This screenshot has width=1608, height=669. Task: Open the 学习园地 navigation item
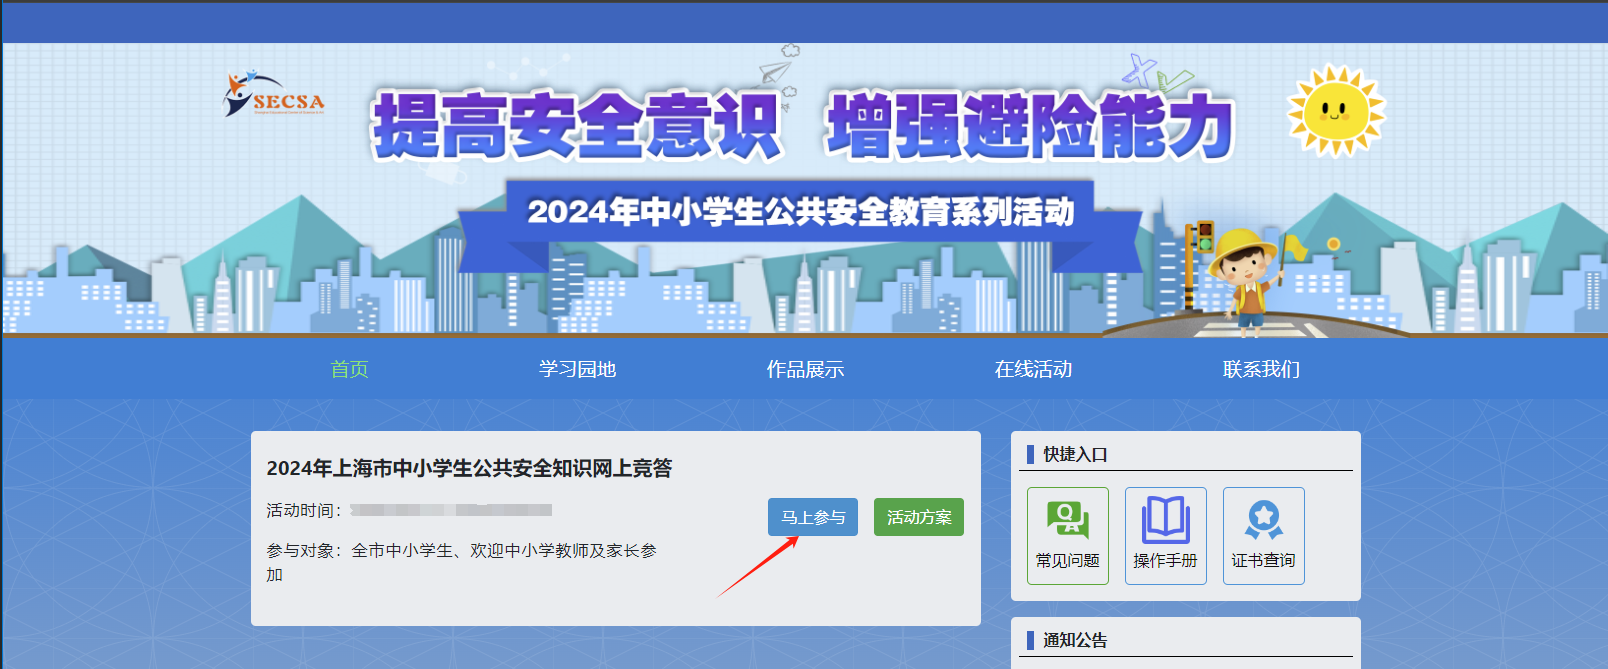578,369
